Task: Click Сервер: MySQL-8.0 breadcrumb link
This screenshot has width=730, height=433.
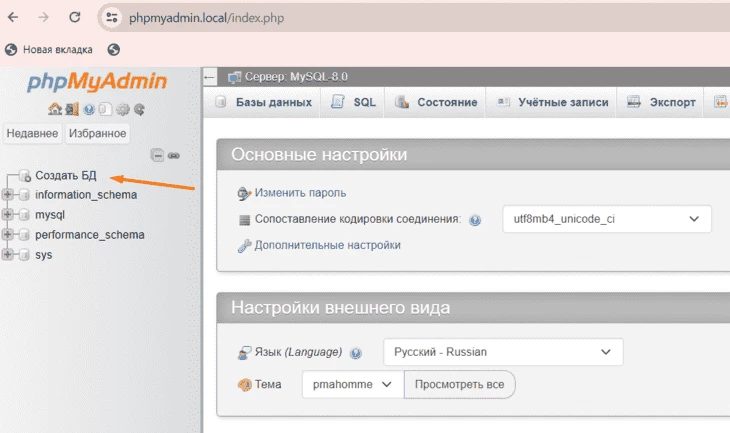Action: 296,77
